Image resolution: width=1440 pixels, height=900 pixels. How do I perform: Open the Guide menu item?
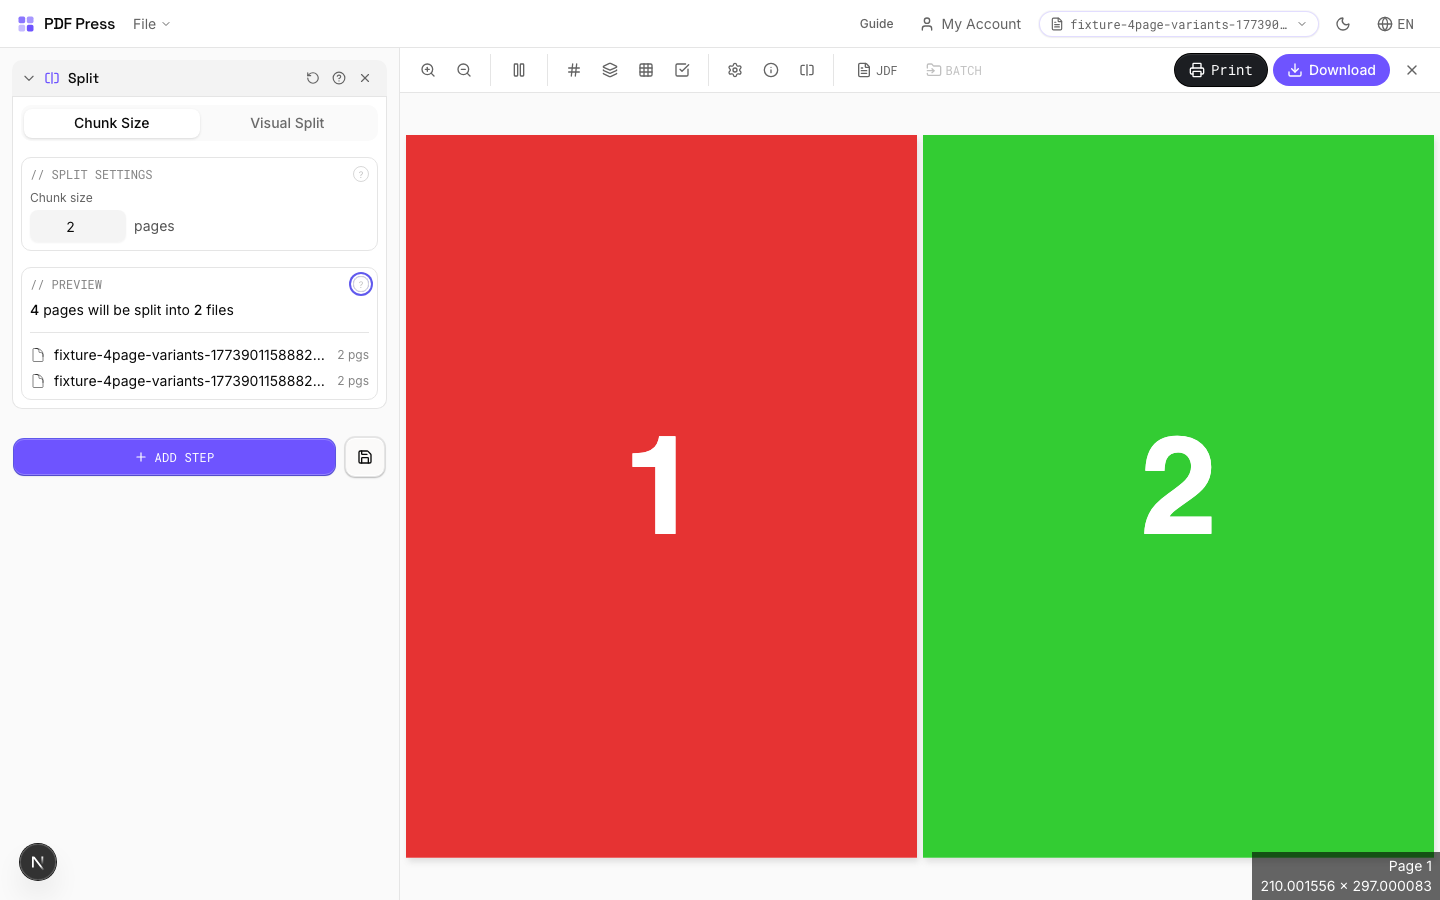tap(876, 23)
